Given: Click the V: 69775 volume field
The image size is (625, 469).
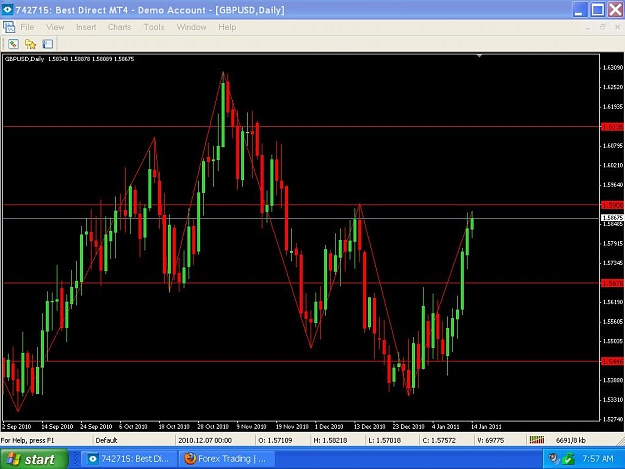Looking at the screenshot, I should coord(491,440).
